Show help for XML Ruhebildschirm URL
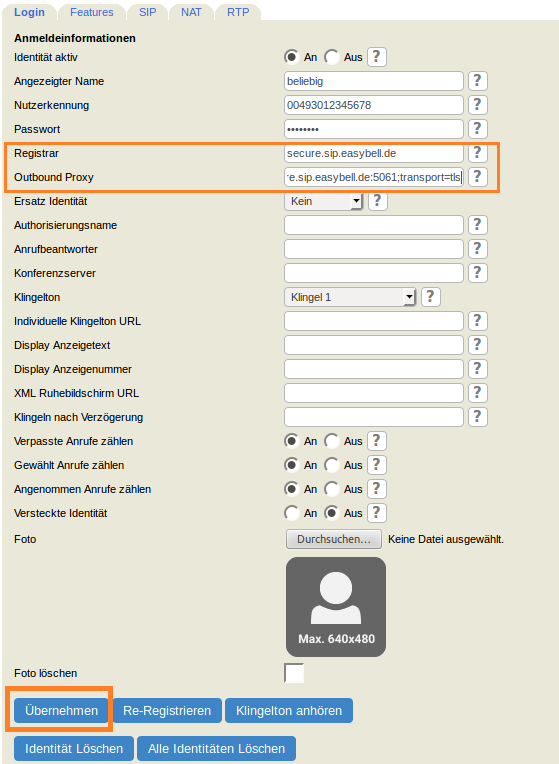This screenshot has width=559, height=764. point(478,393)
